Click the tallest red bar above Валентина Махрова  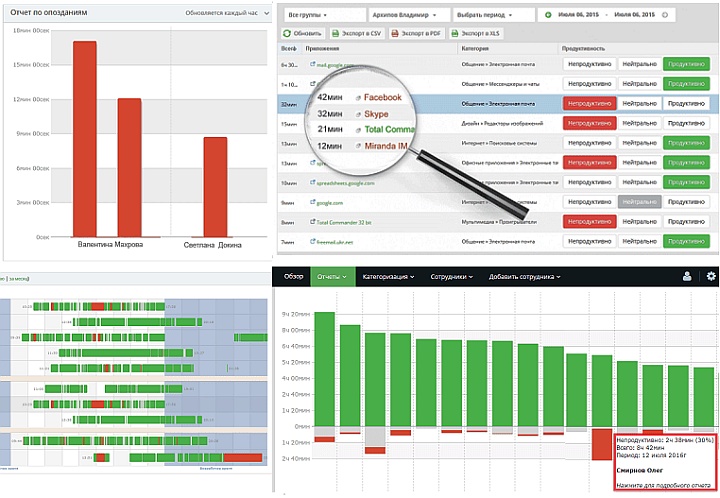(x=85, y=139)
